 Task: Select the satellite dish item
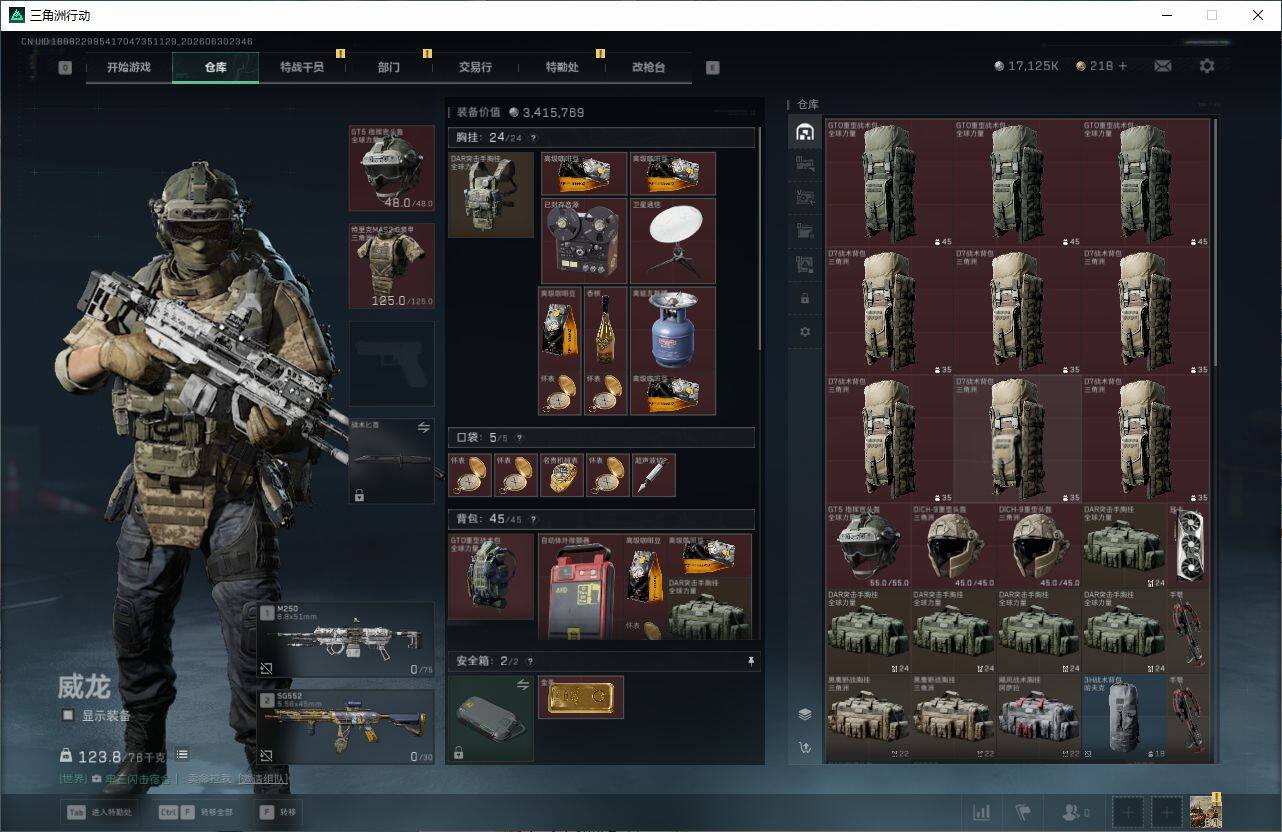(673, 241)
